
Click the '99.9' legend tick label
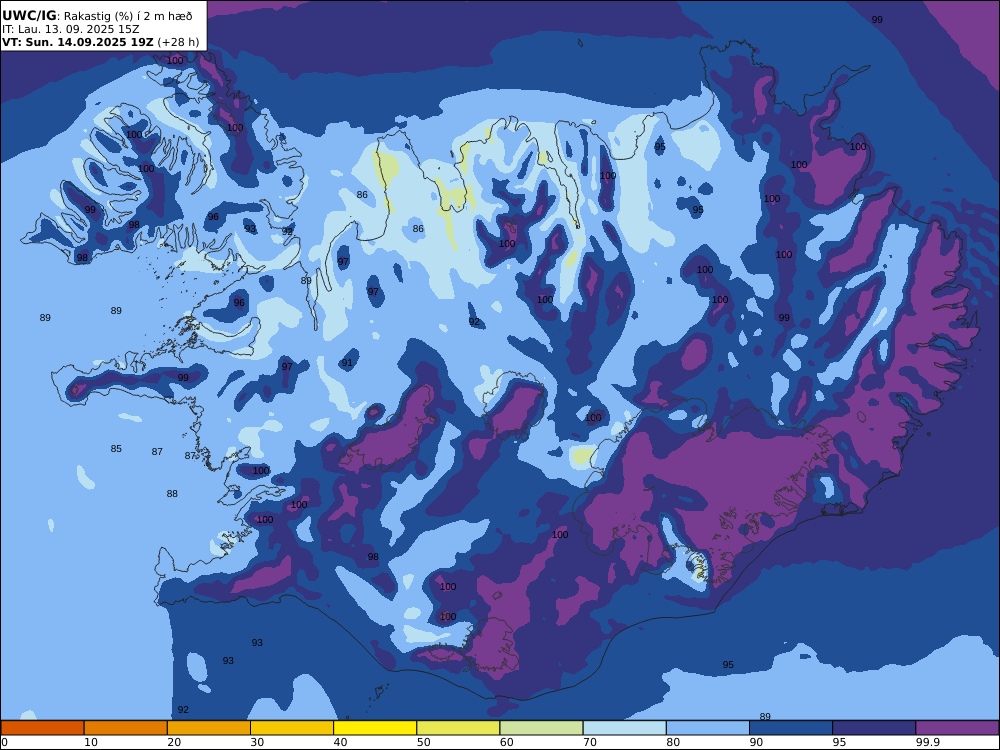click(927, 742)
